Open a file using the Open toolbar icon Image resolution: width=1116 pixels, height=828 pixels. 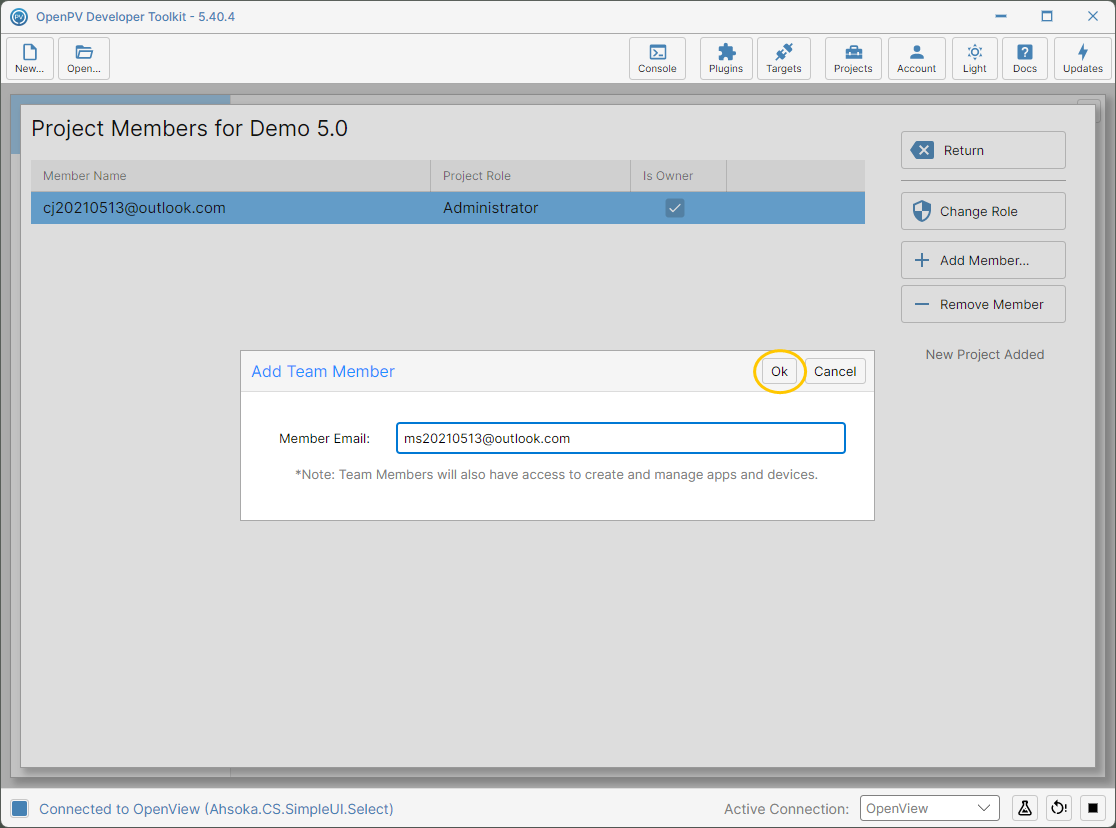[x=84, y=58]
